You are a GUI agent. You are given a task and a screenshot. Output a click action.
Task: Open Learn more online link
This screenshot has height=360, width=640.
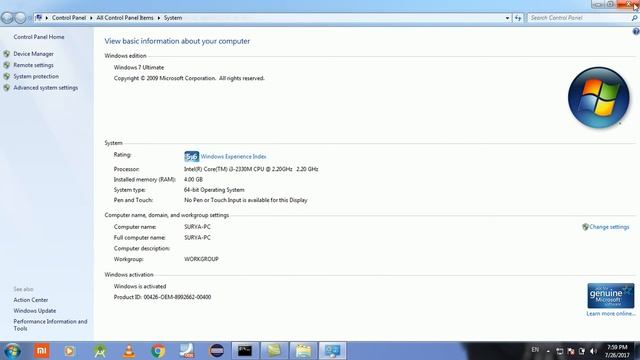tap(611, 313)
